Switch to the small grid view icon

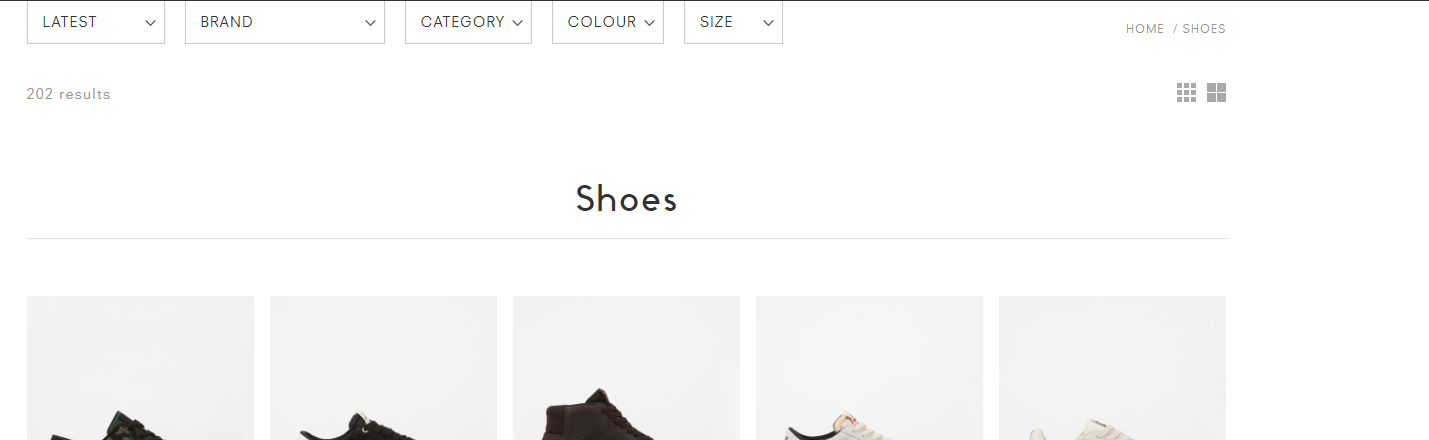[1186, 93]
